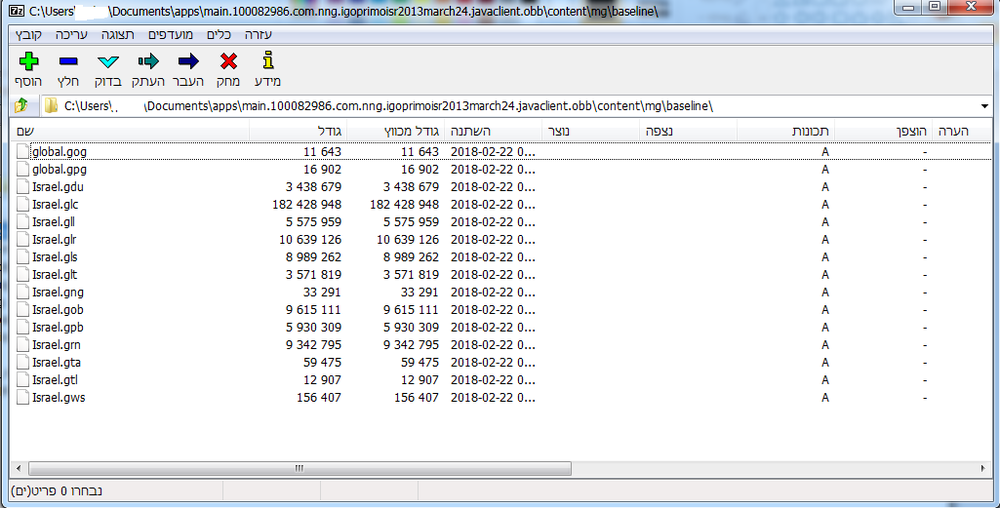The image size is (1000, 508).
Task: Select the Israel.gta file
Action: (56, 362)
